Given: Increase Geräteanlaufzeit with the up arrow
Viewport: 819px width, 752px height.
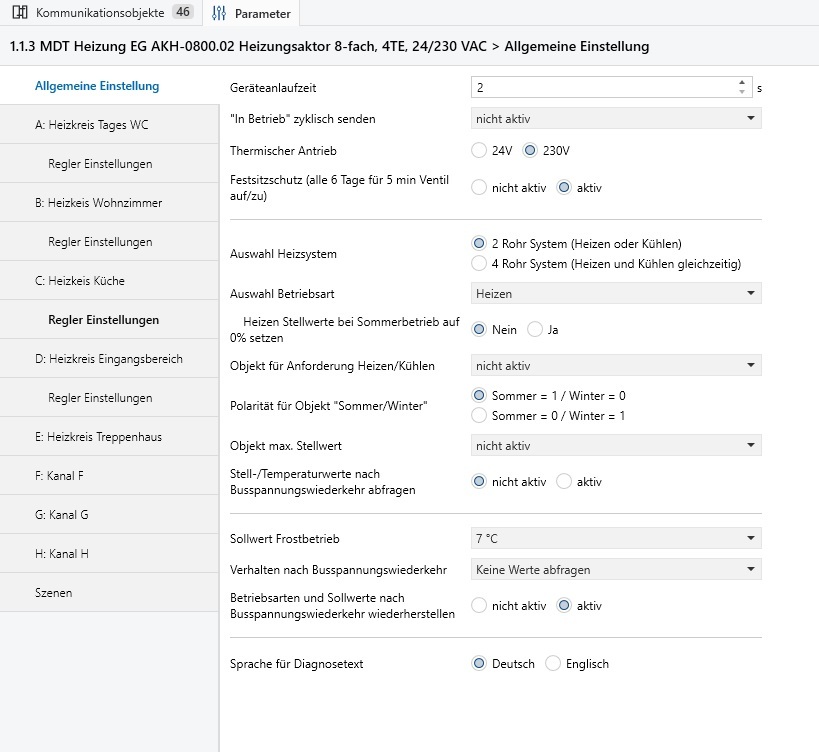Looking at the screenshot, I should [742, 83].
